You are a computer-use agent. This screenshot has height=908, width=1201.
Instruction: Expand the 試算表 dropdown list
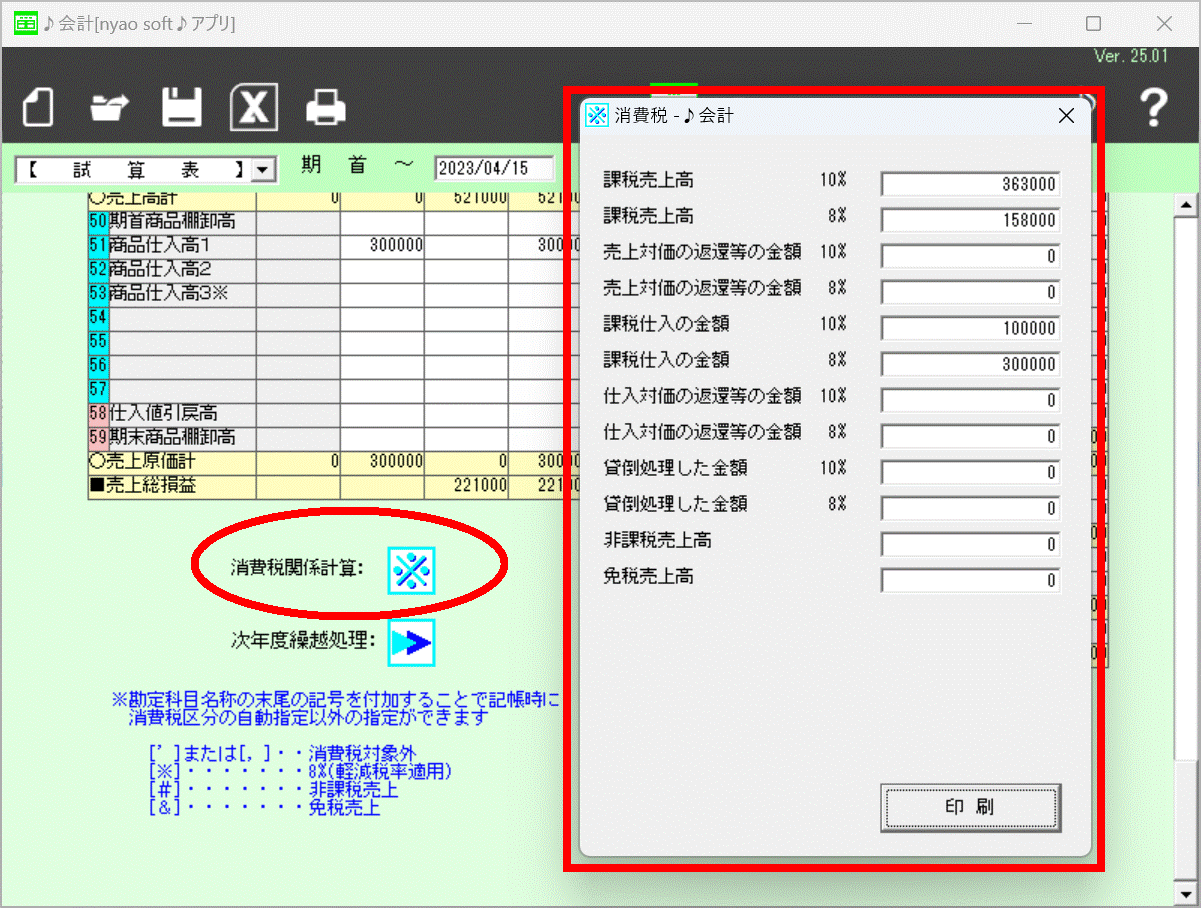point(263,170)
